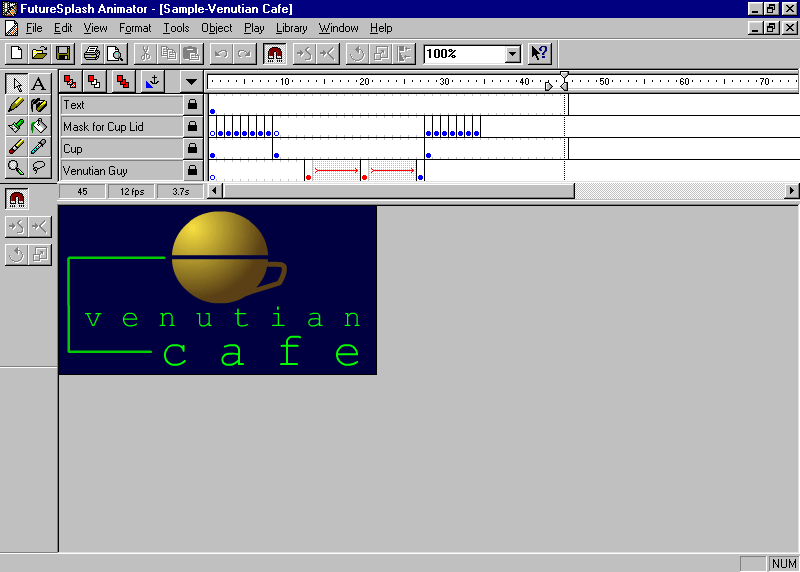Click the Redo toolbar icon
Image resolution: width=800 pixels, height=572 pixels.
[x=244, y=54]
